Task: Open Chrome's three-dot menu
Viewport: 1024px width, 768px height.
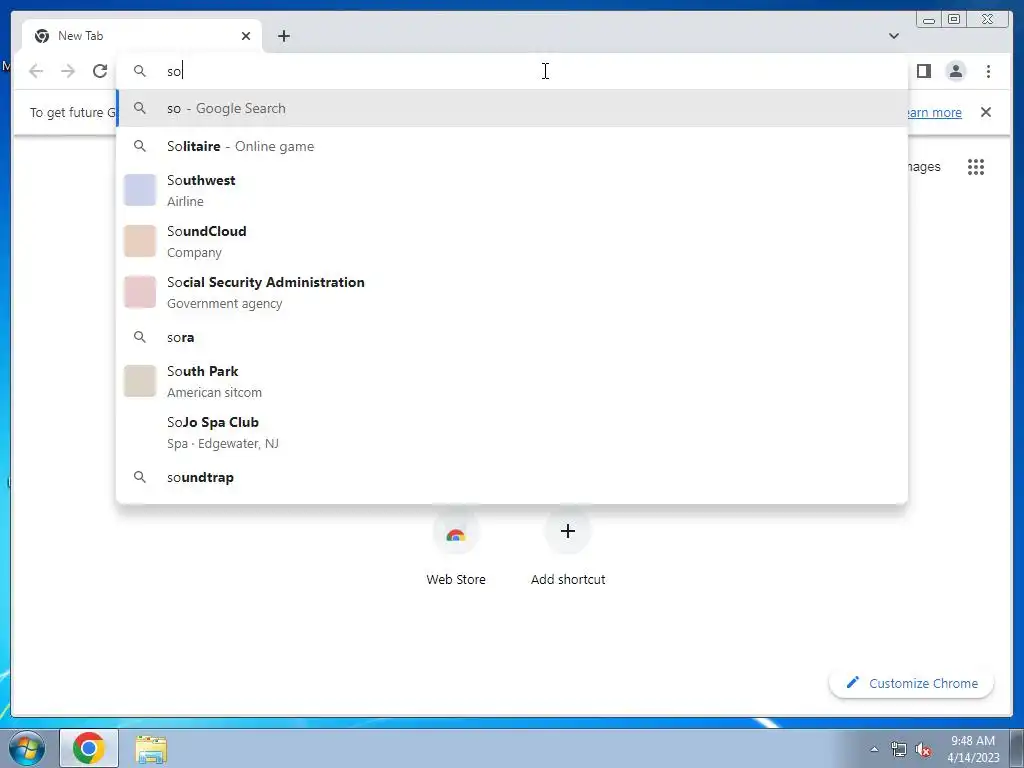Action: click(x=988, y=71)
